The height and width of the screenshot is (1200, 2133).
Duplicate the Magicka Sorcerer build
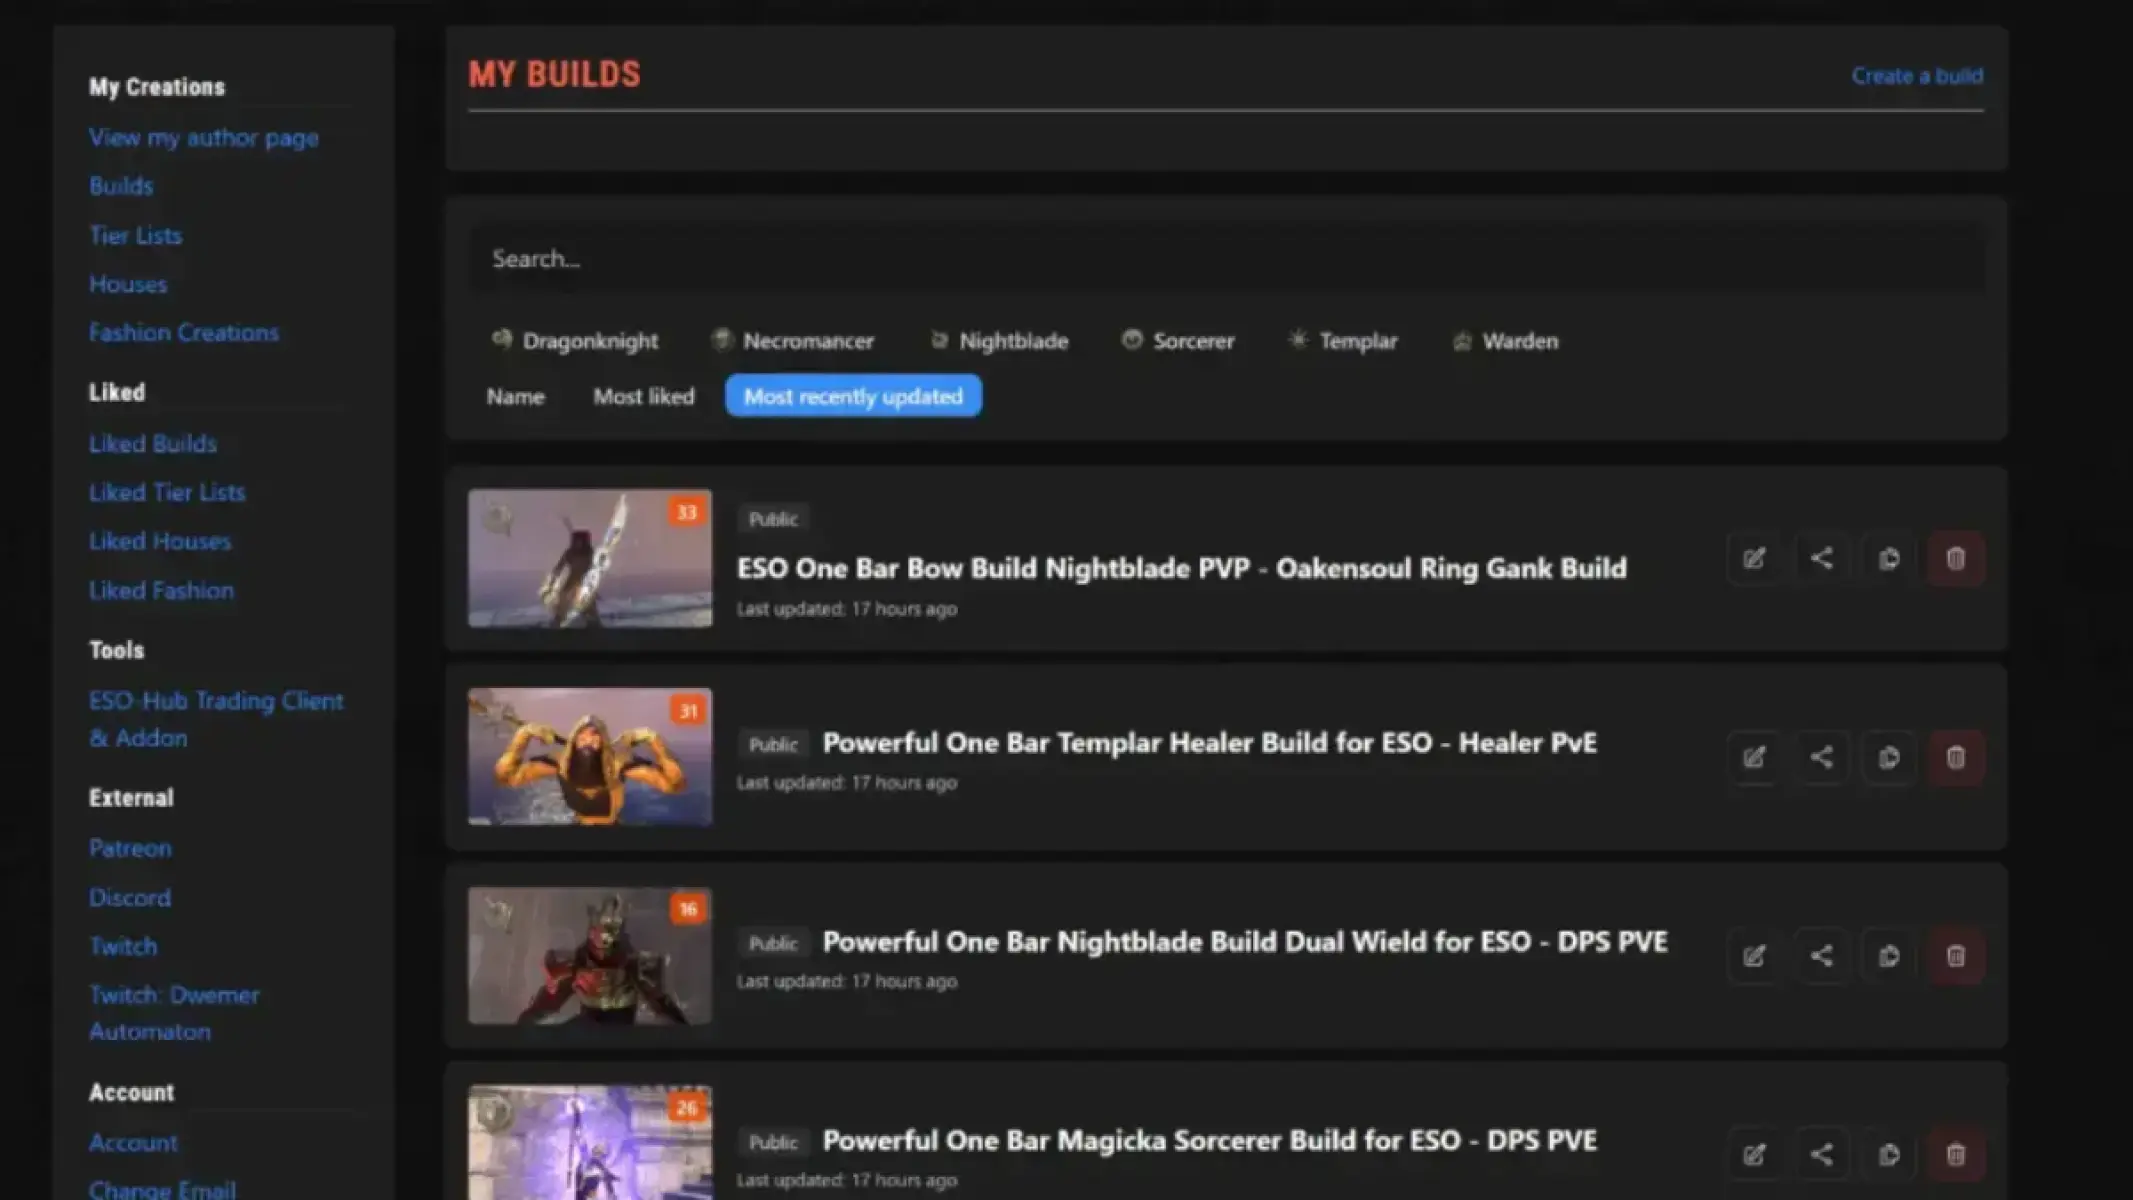click(x=1888, y=1155)
